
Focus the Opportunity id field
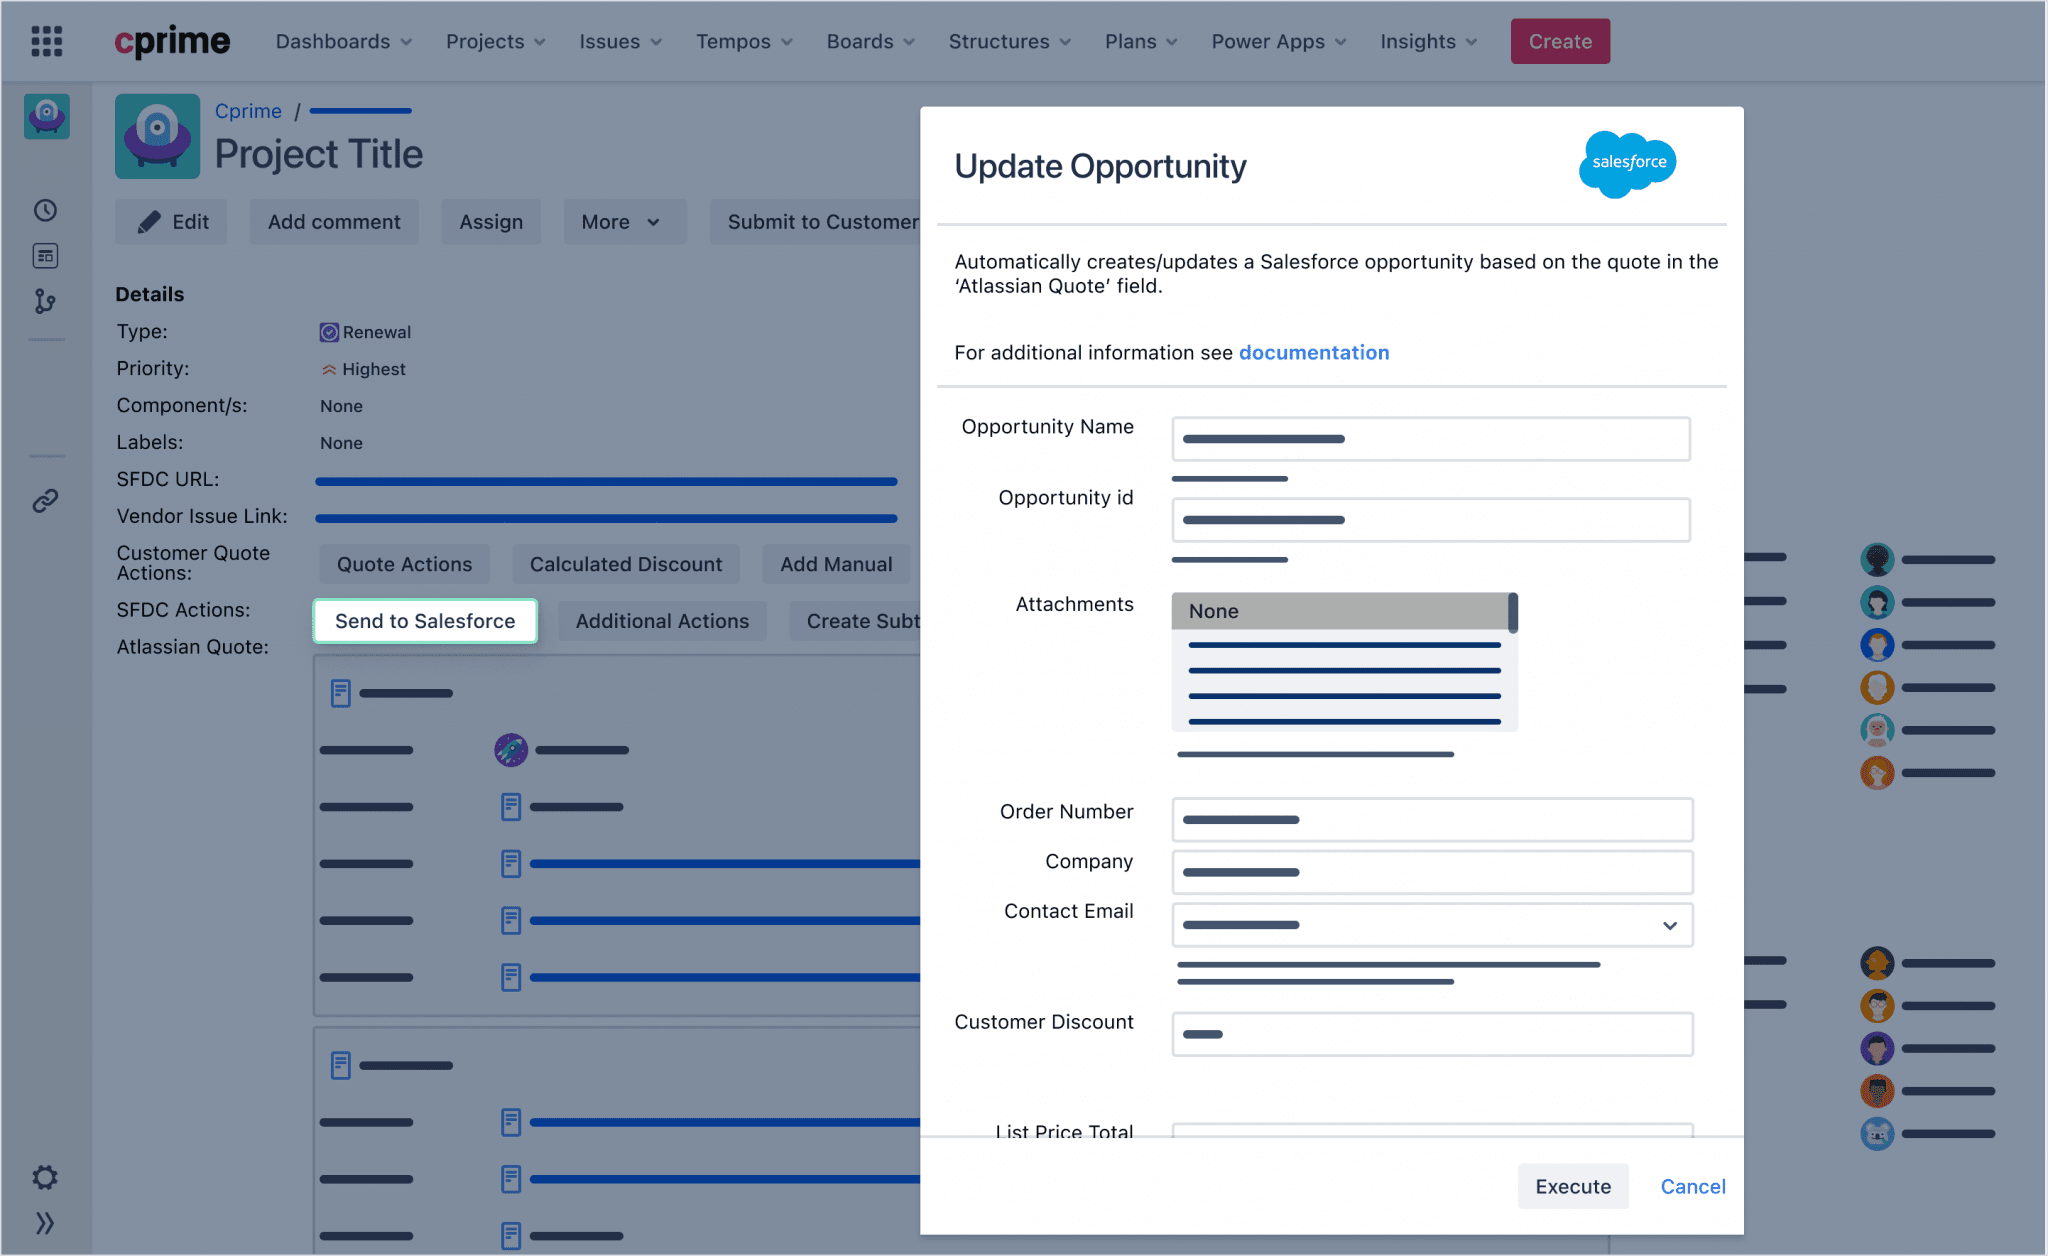tap(1431, 520)
